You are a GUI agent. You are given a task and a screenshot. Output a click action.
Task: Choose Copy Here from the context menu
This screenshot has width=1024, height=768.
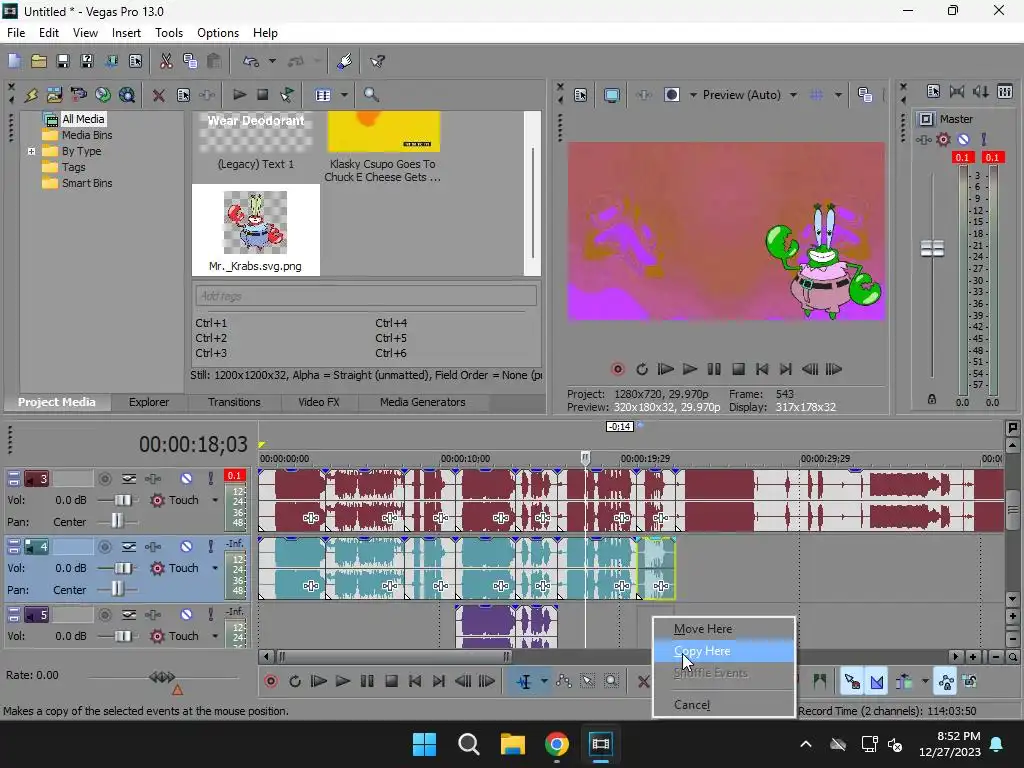(724, 651)
